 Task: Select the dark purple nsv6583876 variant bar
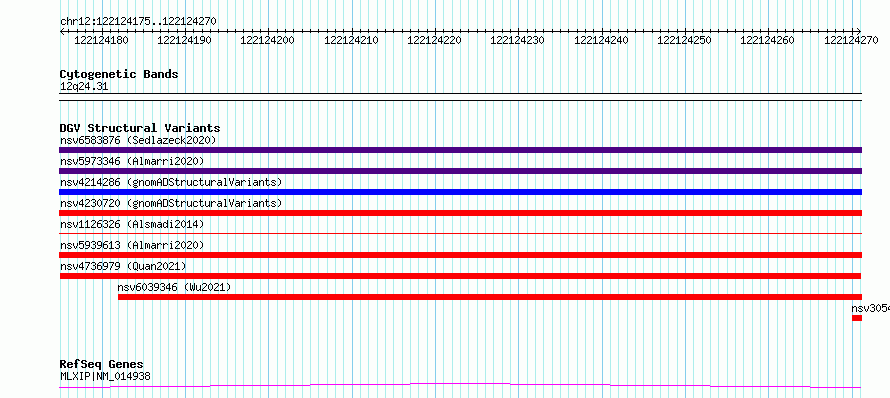[460, 150]
